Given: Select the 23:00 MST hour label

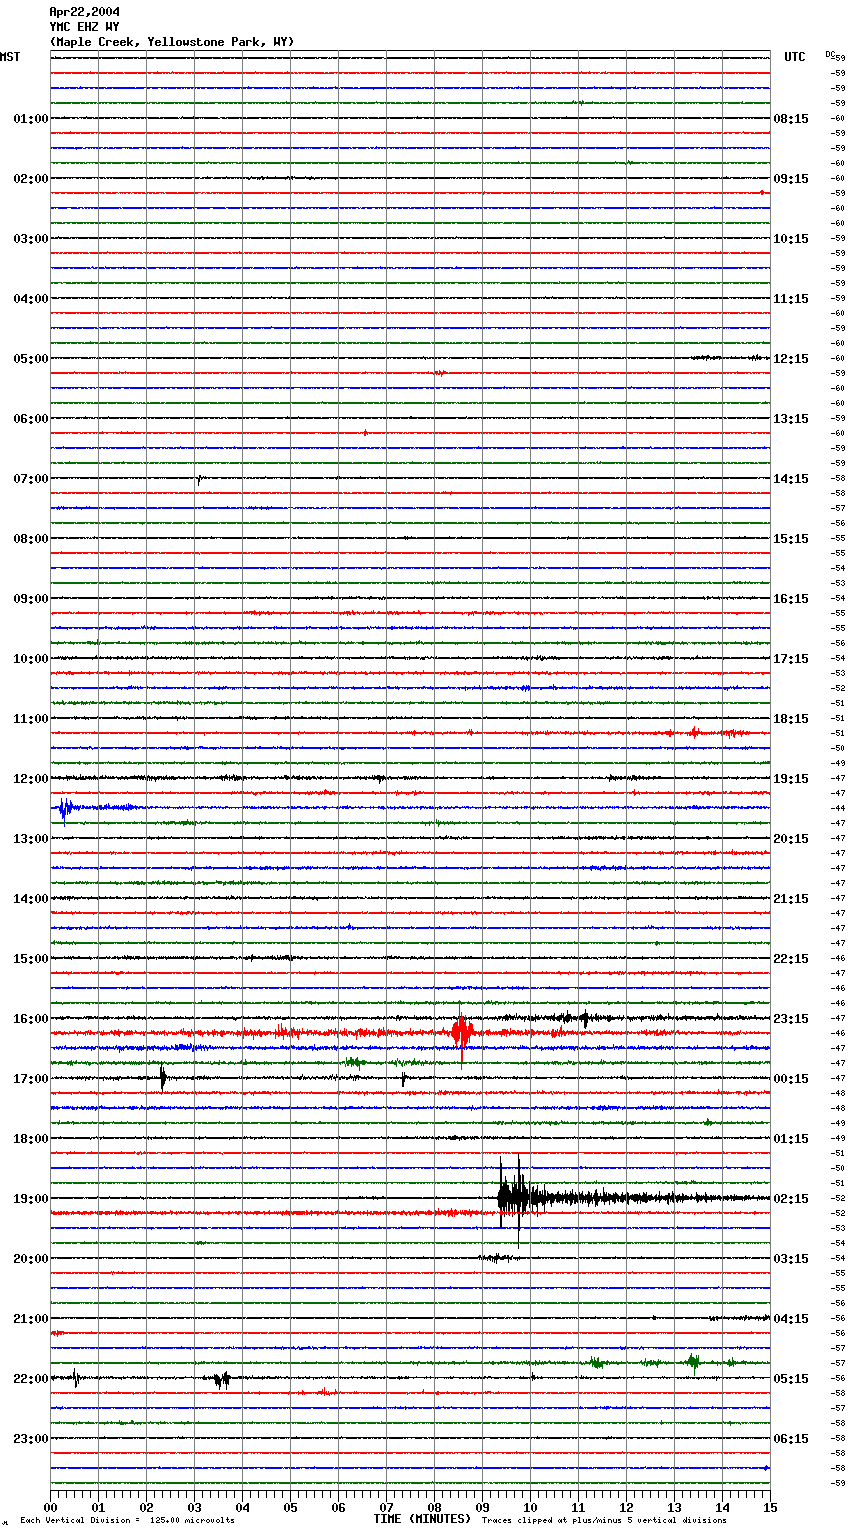Looking at the screenshot, I should 31,1439.
